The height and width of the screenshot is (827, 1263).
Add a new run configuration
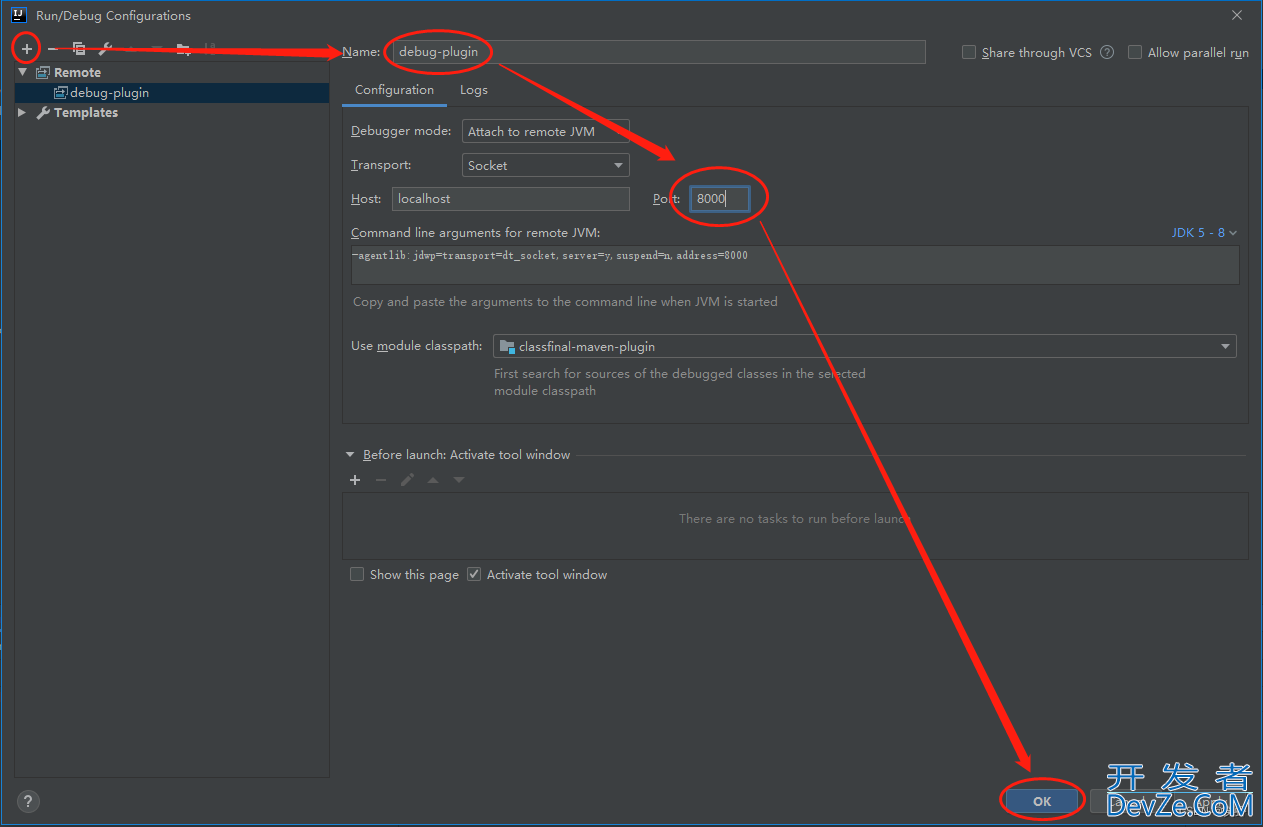pos(27,48)
